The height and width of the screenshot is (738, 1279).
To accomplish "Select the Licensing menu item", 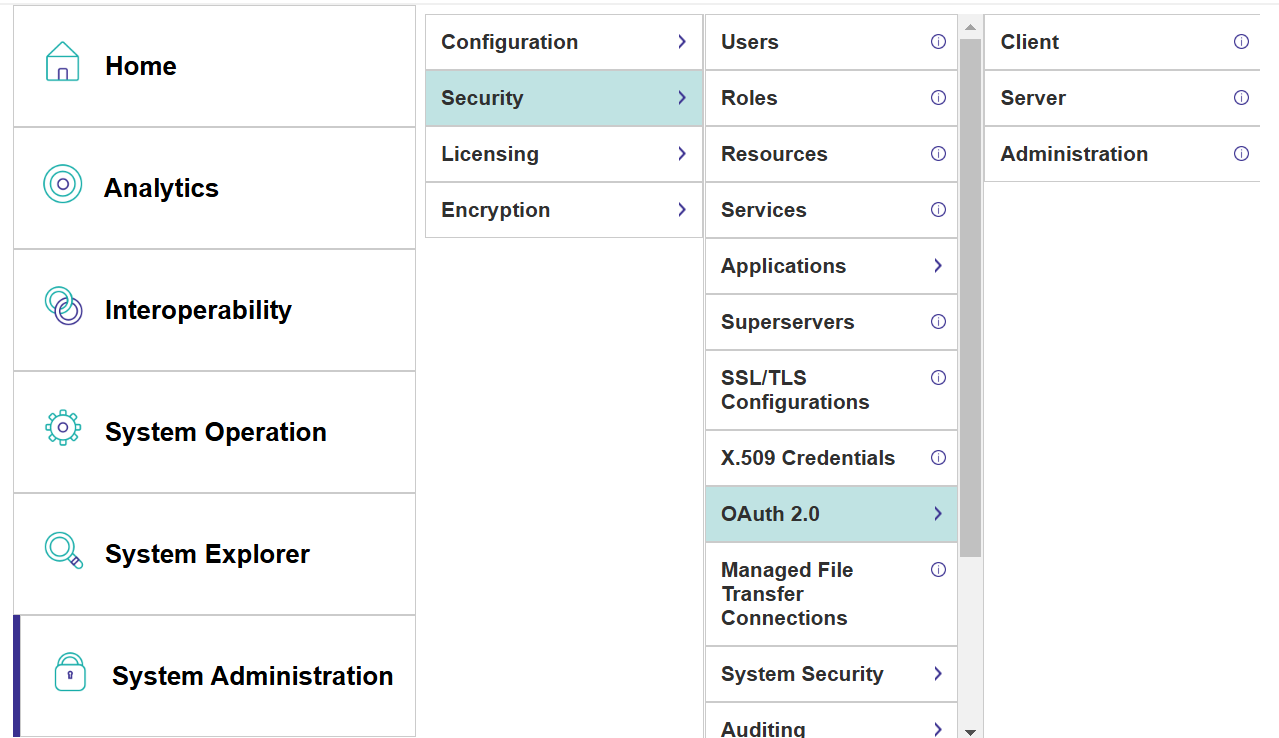I will pos(490,154).
